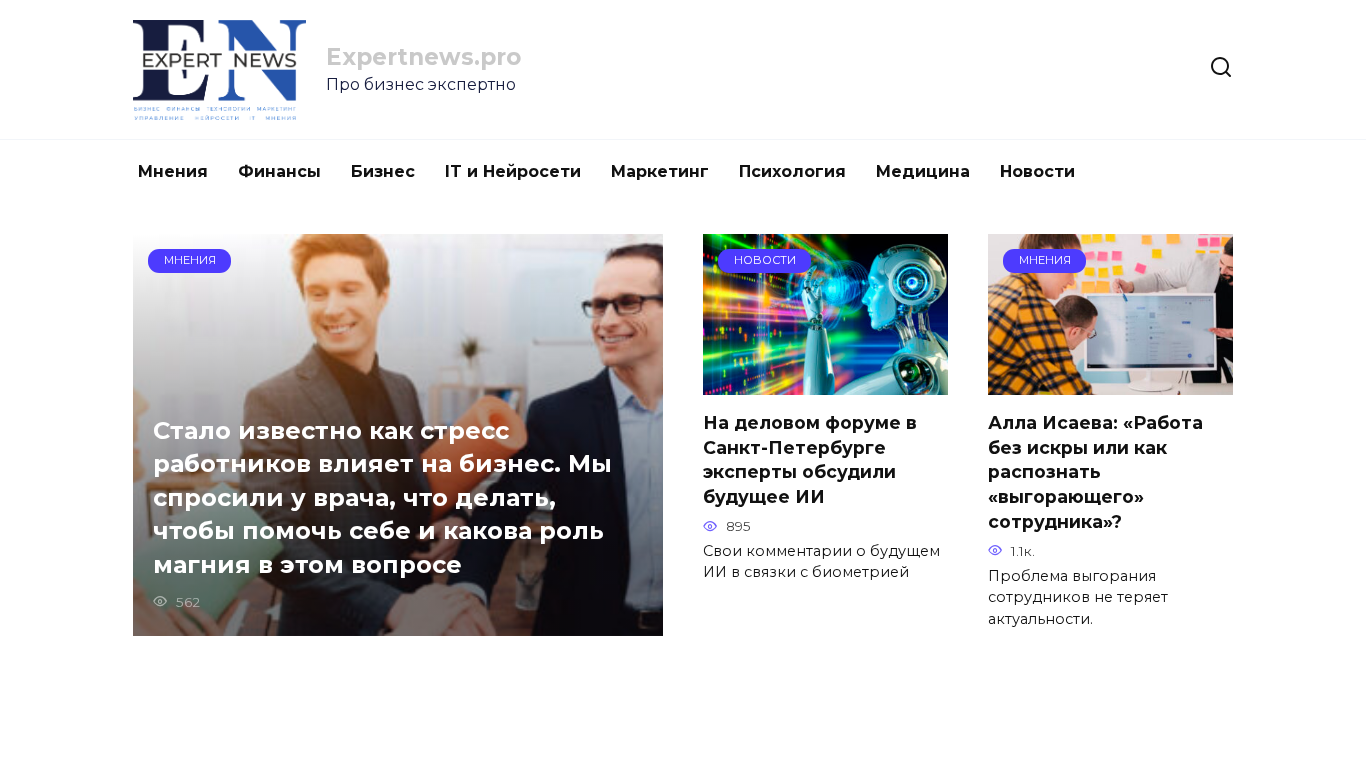This screenshot has width=1366, height=768.
Task: Click the НОВОСТИ badge on robot image
Action: coord(765,260)
